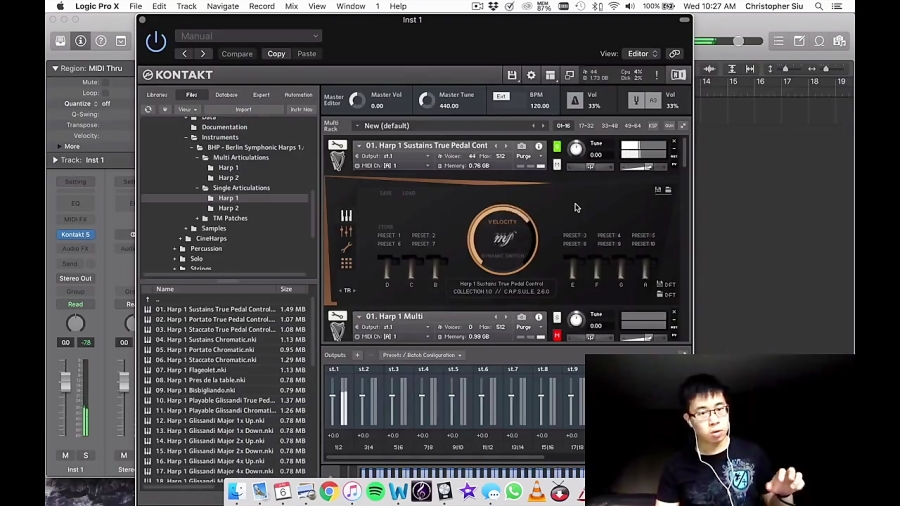The height and width of the screenshot is (506, 900).
Task: Unmute the red M on Harp 1 Multi
Action: 557,336
